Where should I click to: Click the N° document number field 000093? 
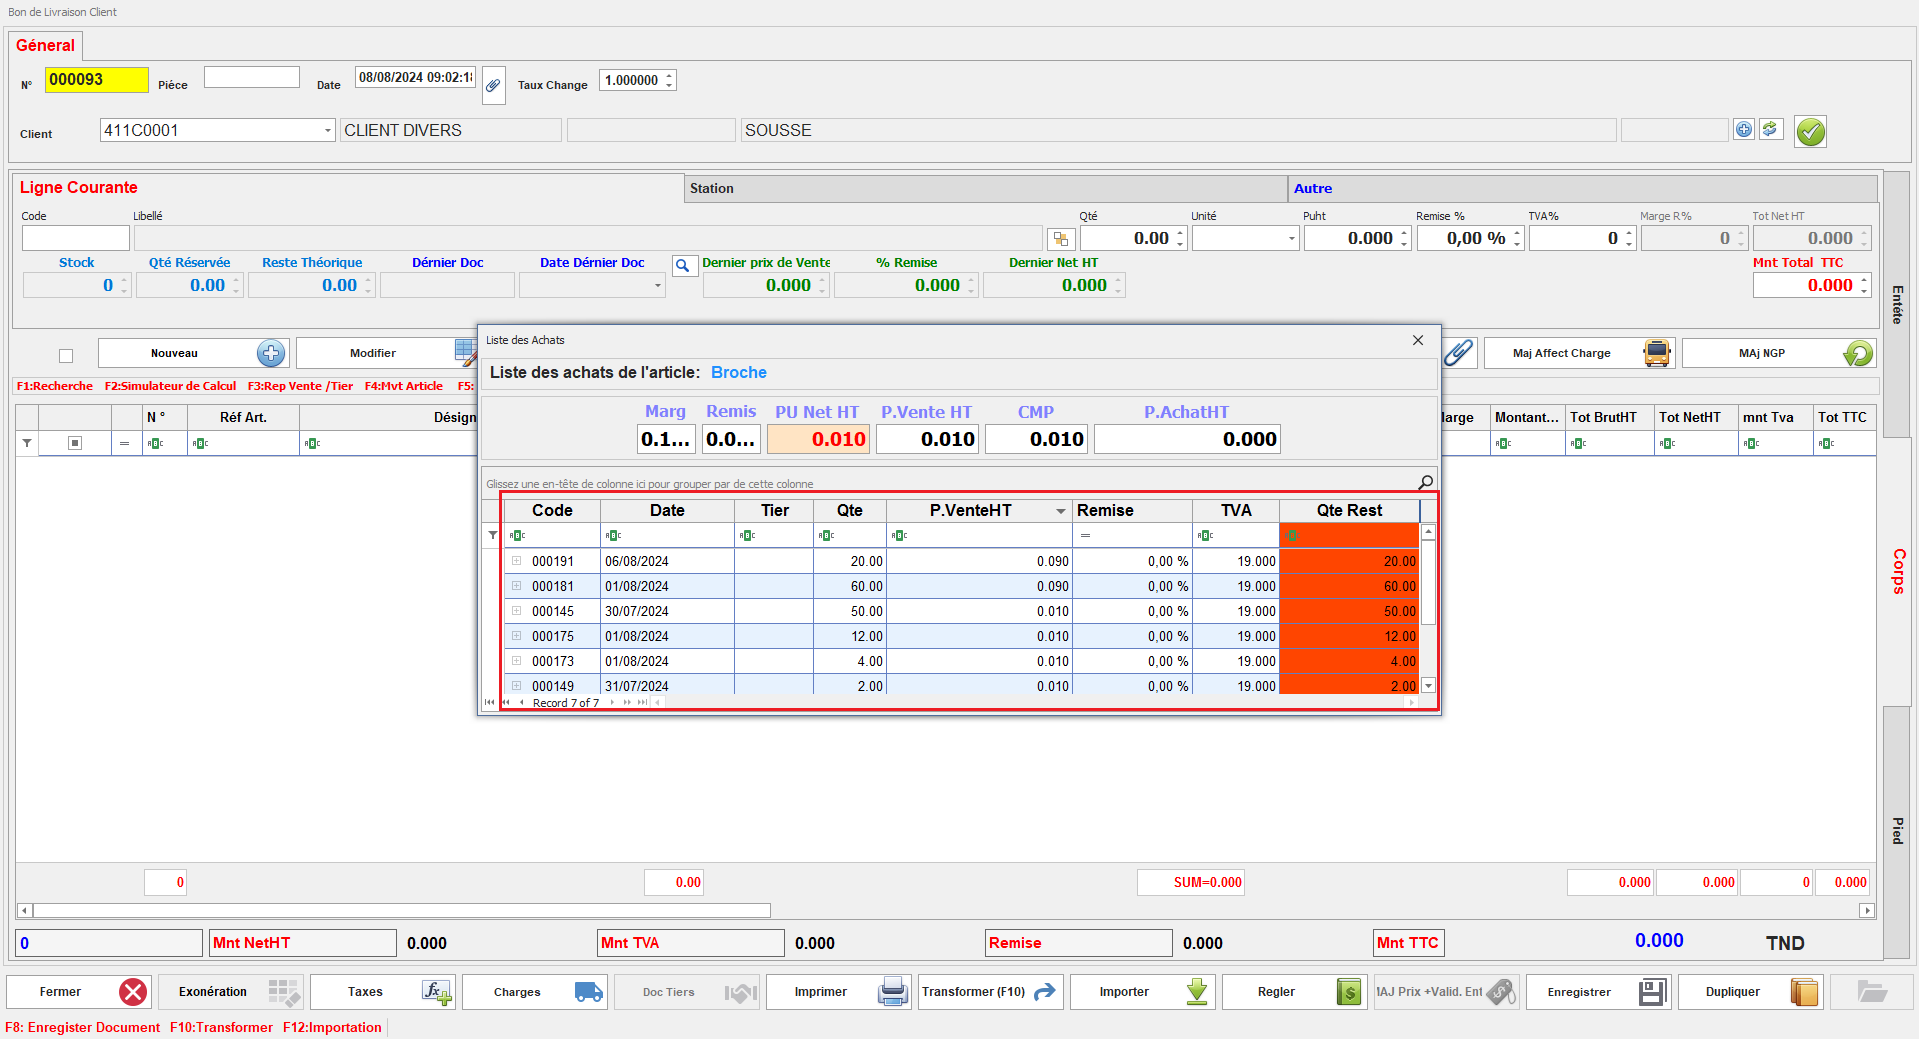coord(96,80)
